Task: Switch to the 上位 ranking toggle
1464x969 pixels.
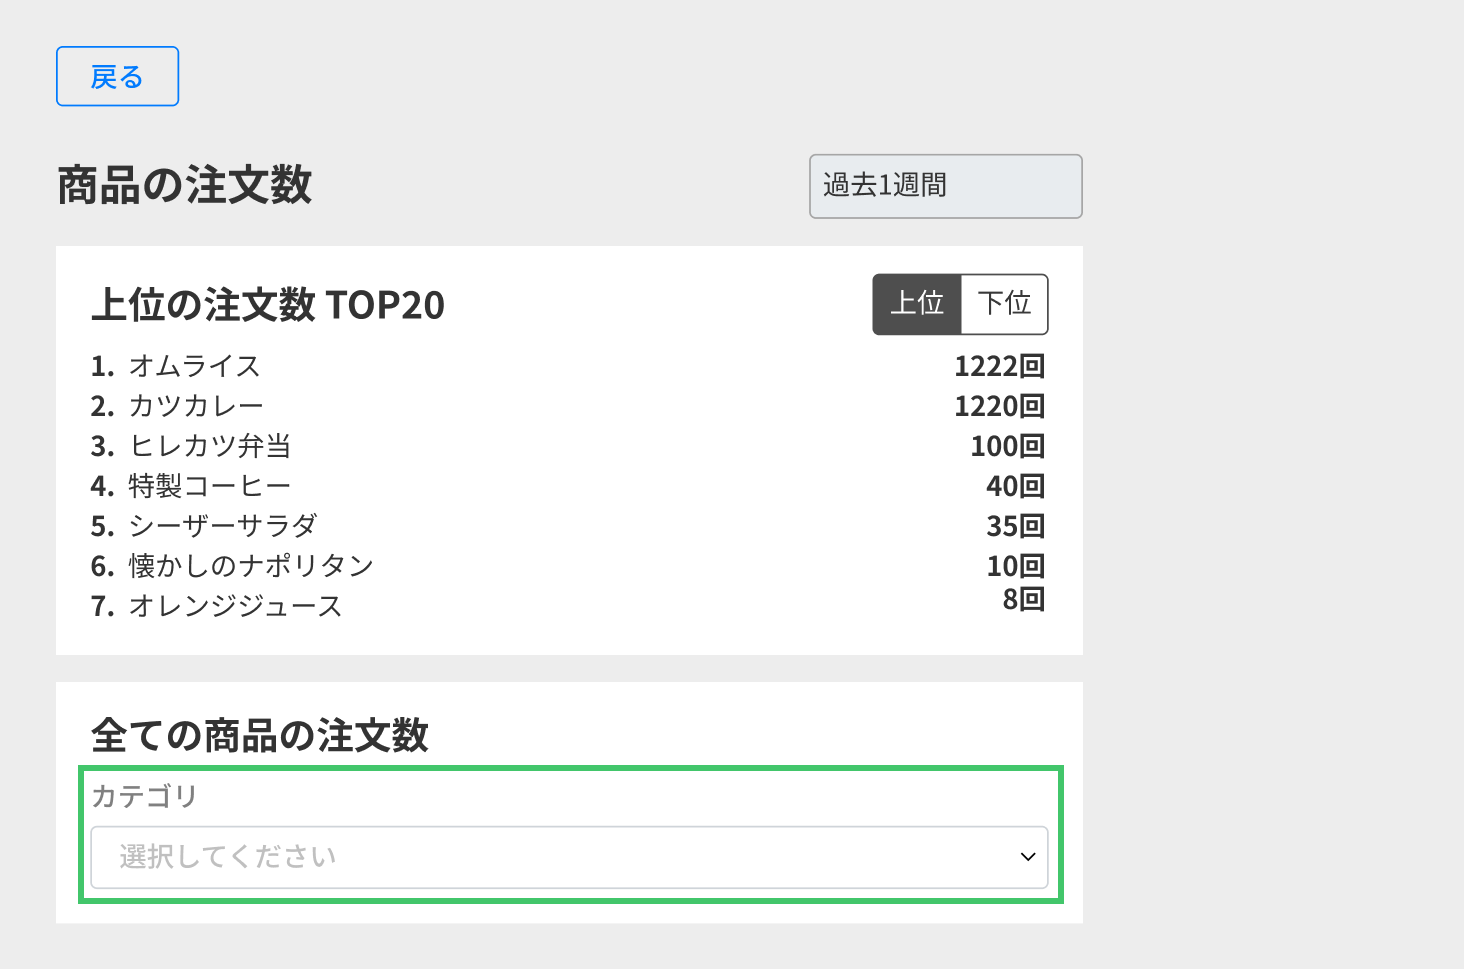Action: tap(917, 304)
